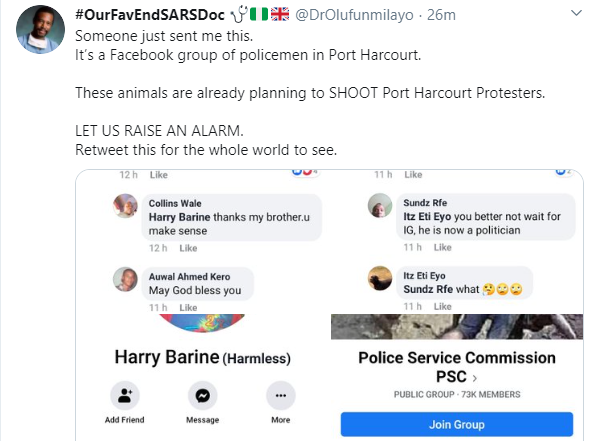Click the Messenger Message icon
Screen dimensions: 594x441
[203, 396]
